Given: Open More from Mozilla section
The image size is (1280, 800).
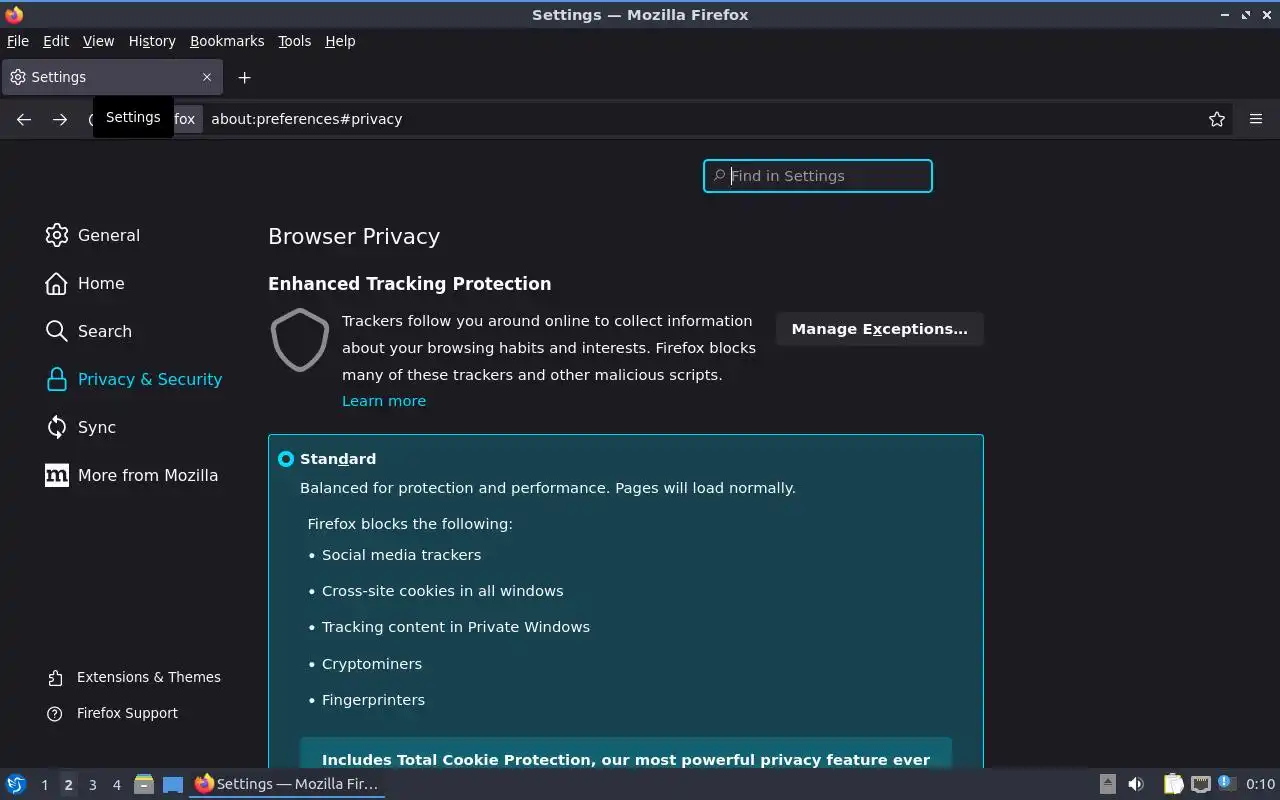Looking at the screenshot, I should pos(131,475).
